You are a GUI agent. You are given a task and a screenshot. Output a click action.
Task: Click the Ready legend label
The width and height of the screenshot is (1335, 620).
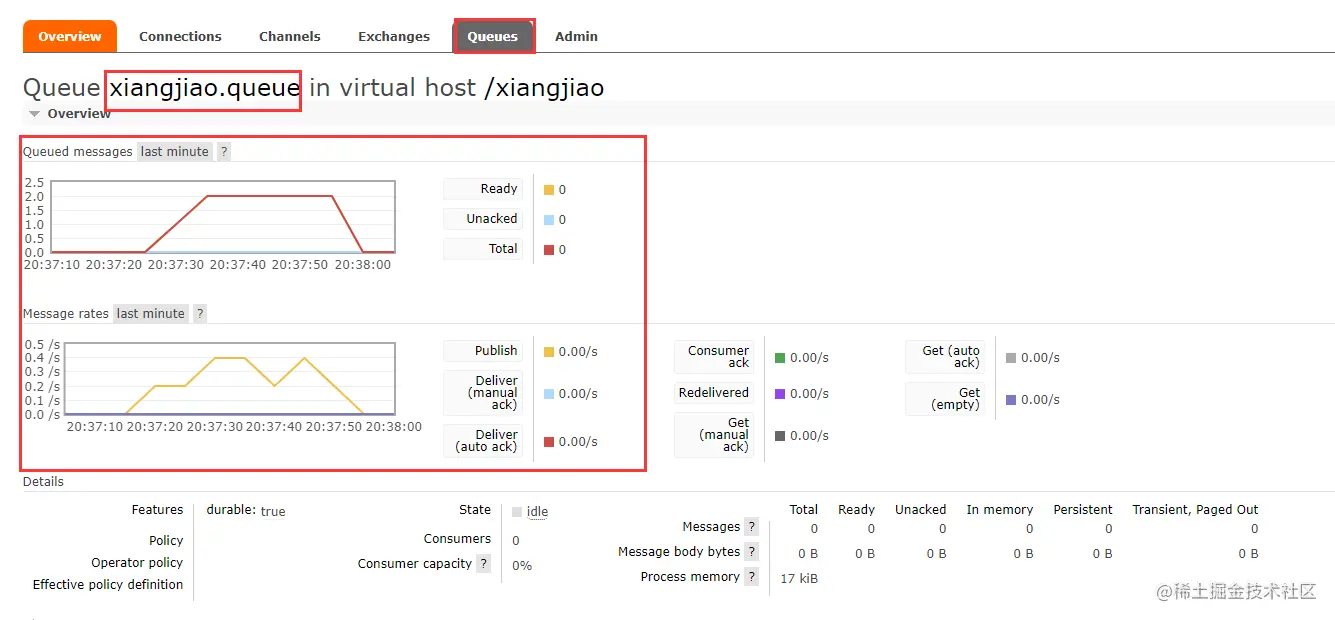click(483, 189)
